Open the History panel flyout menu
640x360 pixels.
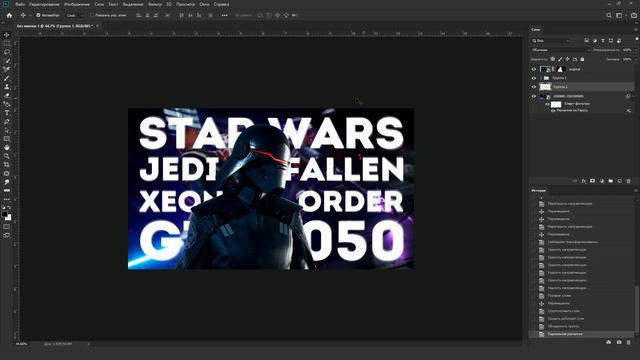tap(636, 191)
